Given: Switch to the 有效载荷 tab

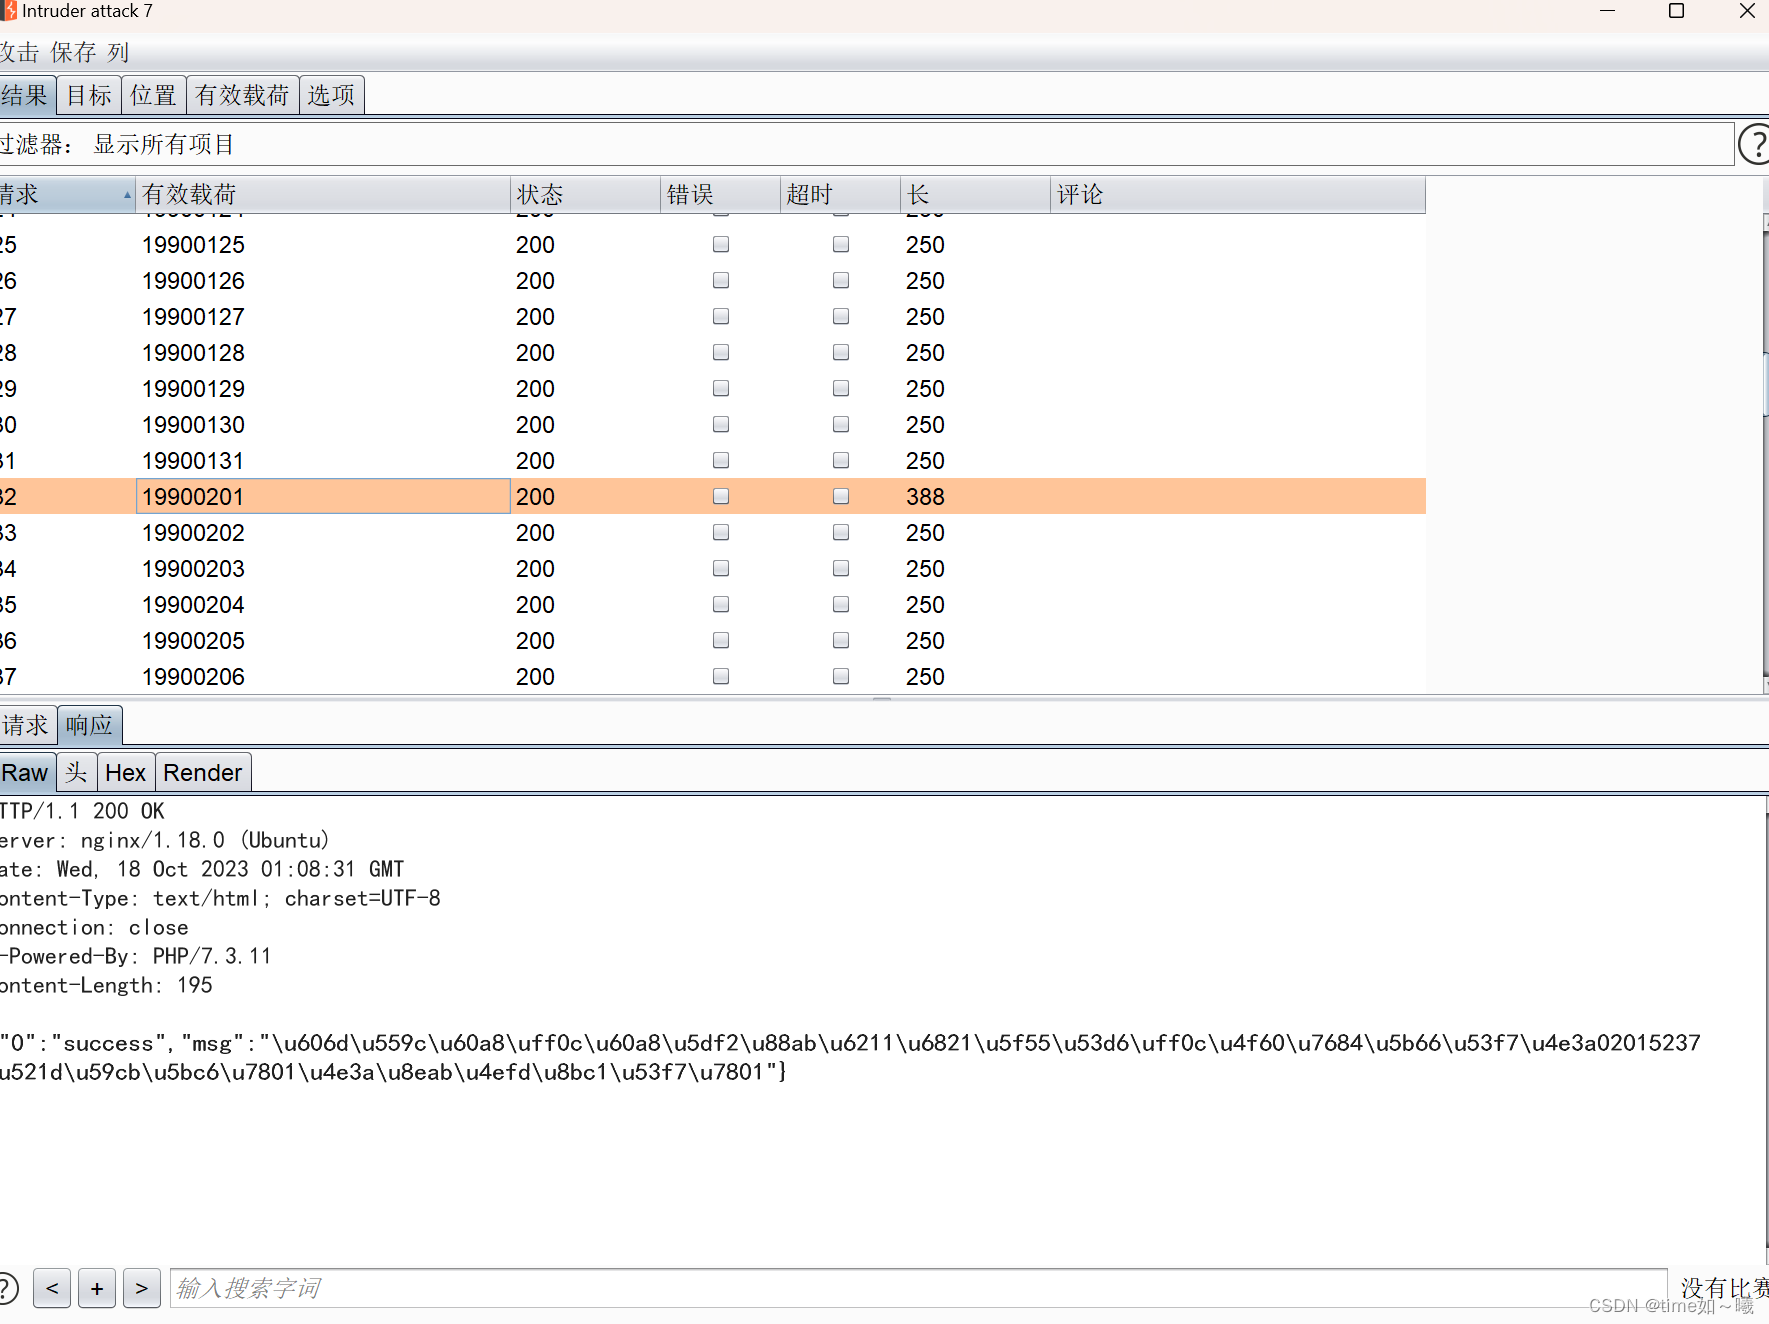Looking at the screenshot, I should [242, 95].
